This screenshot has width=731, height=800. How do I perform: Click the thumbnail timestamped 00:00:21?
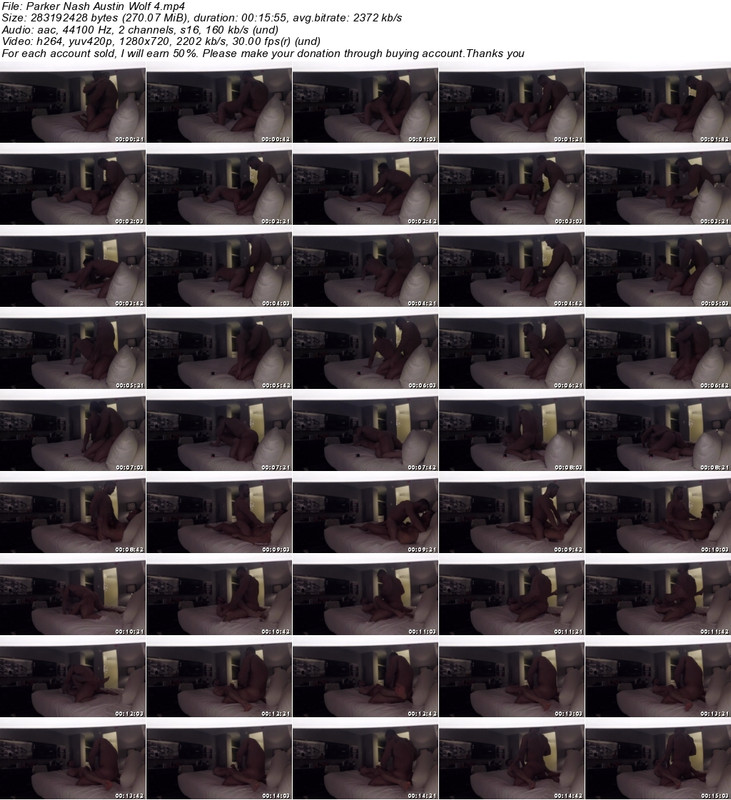pos(73,106)
